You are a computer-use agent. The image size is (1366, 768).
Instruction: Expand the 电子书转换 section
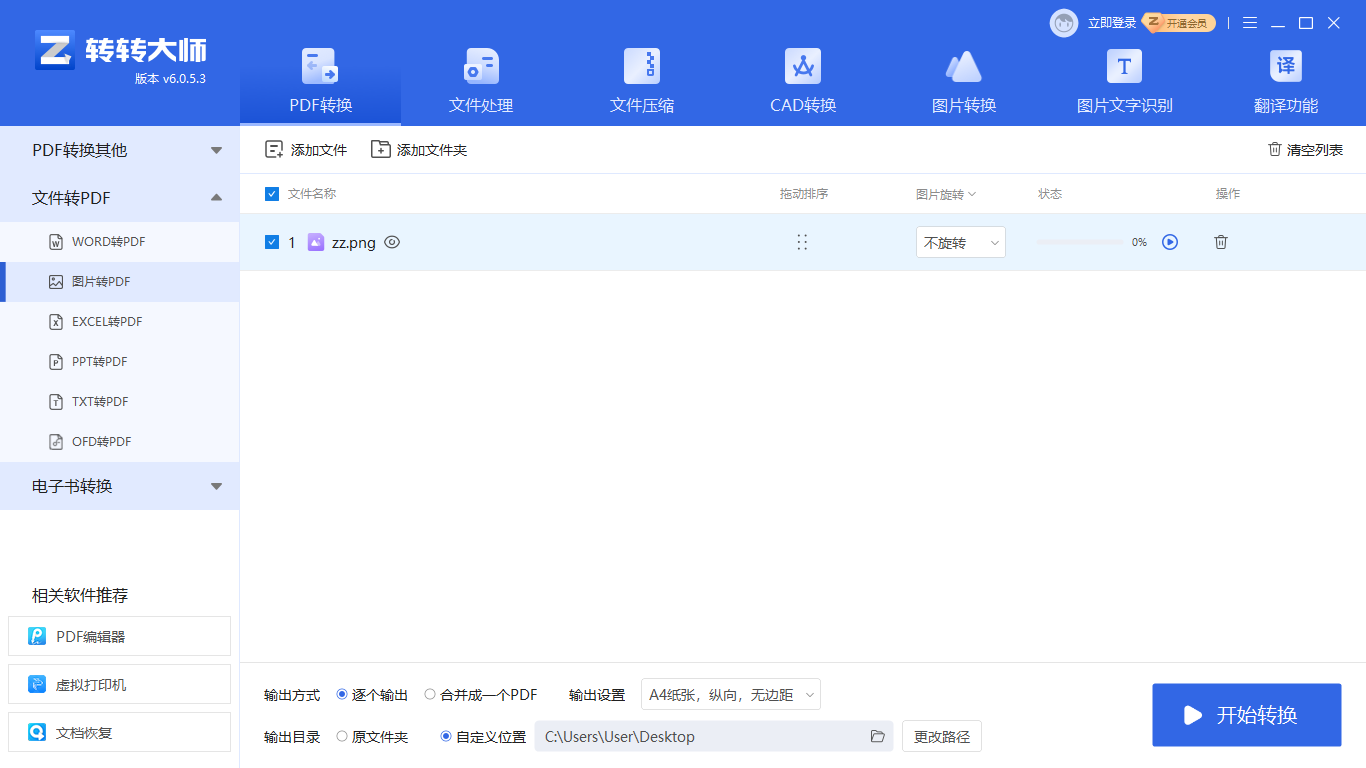point(120,486)
